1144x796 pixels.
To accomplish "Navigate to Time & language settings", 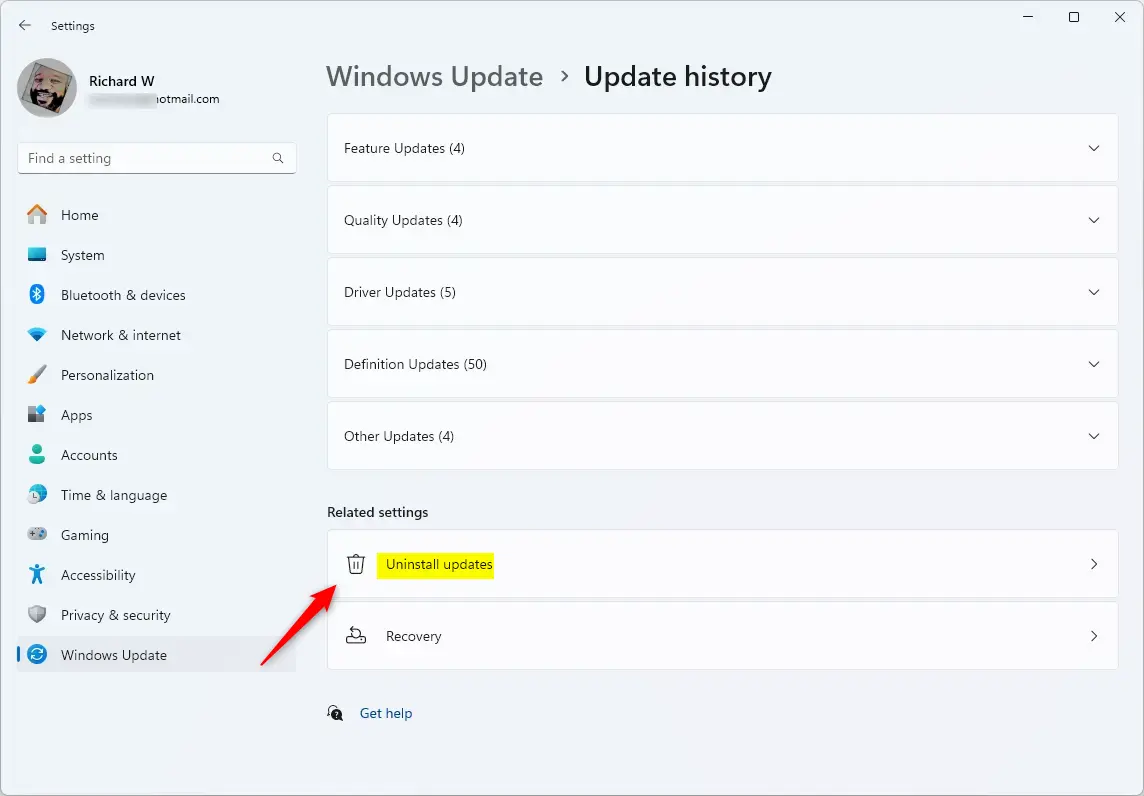I will coord(38,495).
